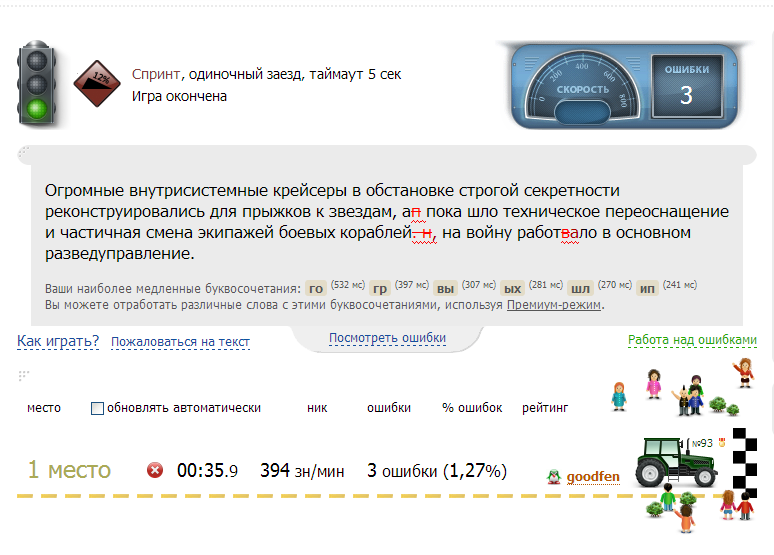Viewport: 774px width, 555px height.
Task: Click the % ошибок column header
Action: 472,408
